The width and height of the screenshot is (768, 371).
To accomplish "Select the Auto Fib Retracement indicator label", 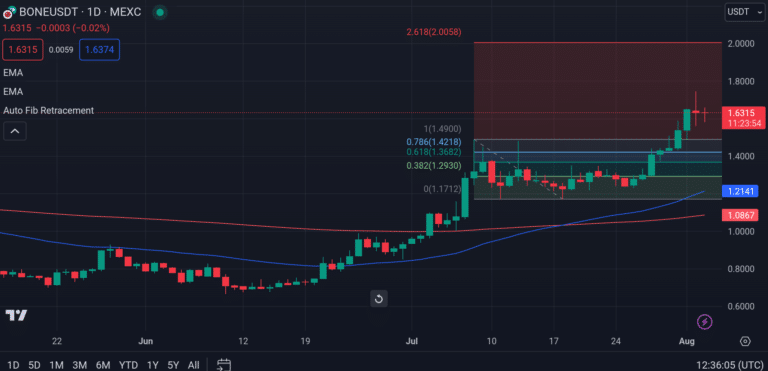I will tap(48, 111).
